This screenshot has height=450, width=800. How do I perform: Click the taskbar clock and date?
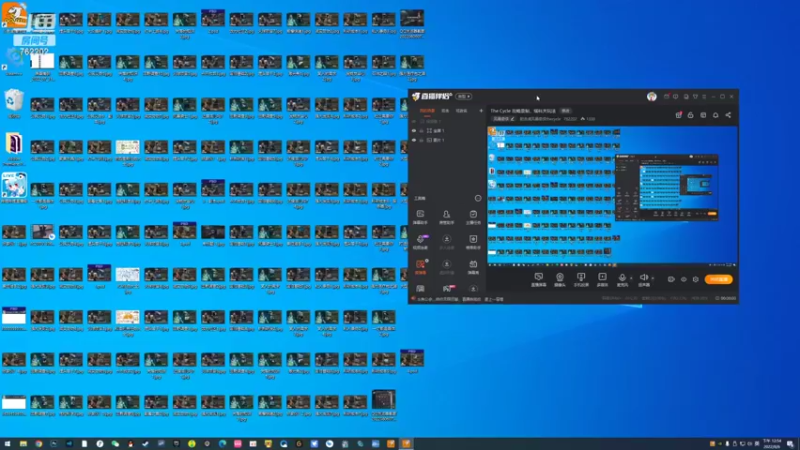click(772, 444)
